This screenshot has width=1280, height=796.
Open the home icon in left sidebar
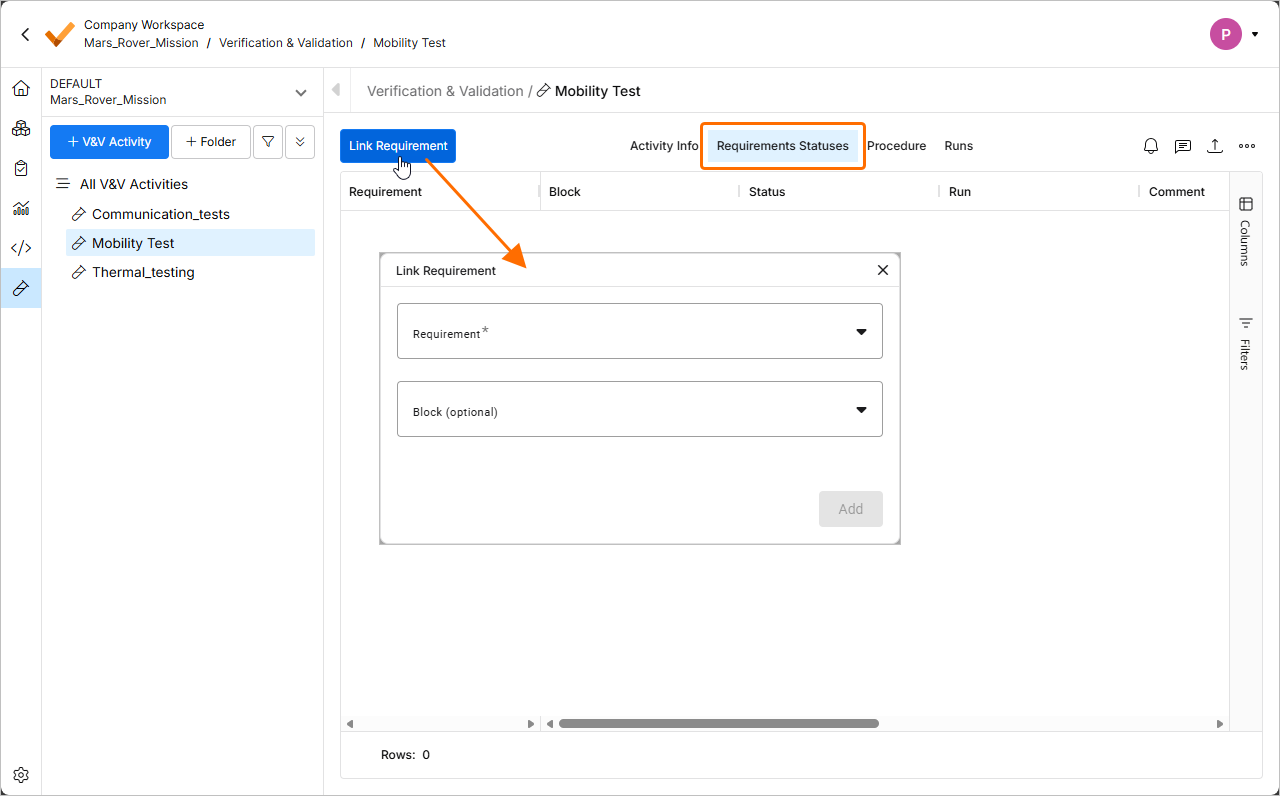pos(21,89)
